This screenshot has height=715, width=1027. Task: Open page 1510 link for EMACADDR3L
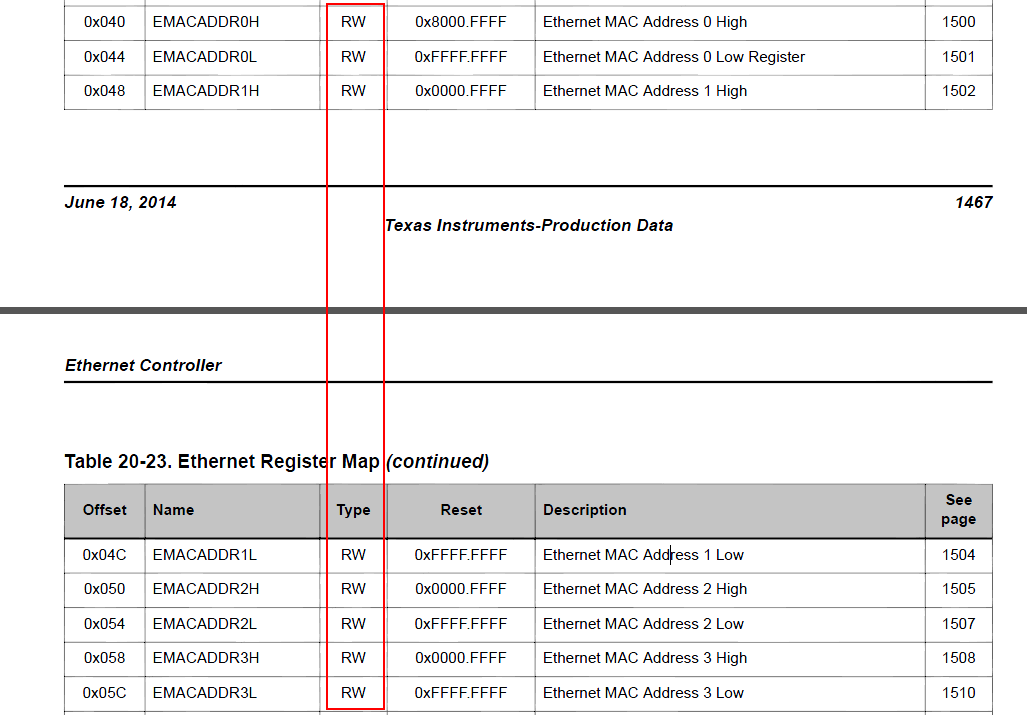958,693
